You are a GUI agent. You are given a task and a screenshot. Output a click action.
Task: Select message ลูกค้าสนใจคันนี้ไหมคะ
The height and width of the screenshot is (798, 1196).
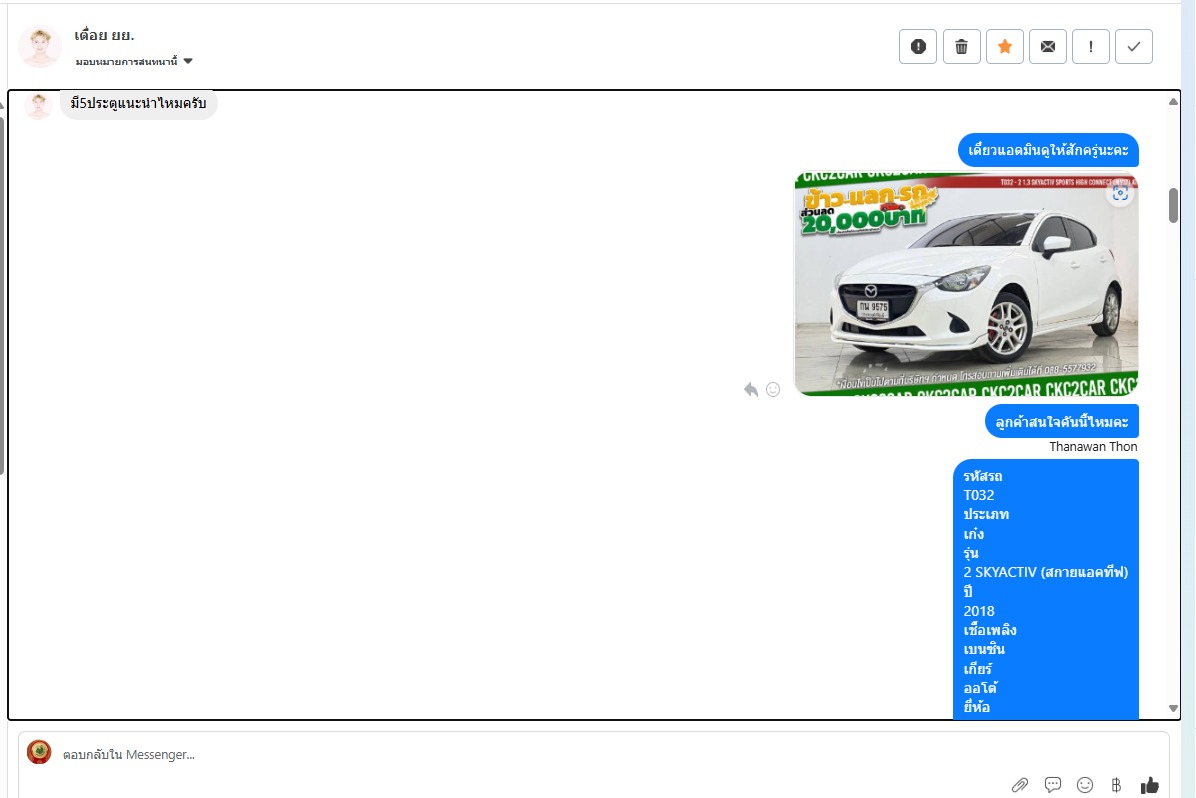[x=1061, y=422]
